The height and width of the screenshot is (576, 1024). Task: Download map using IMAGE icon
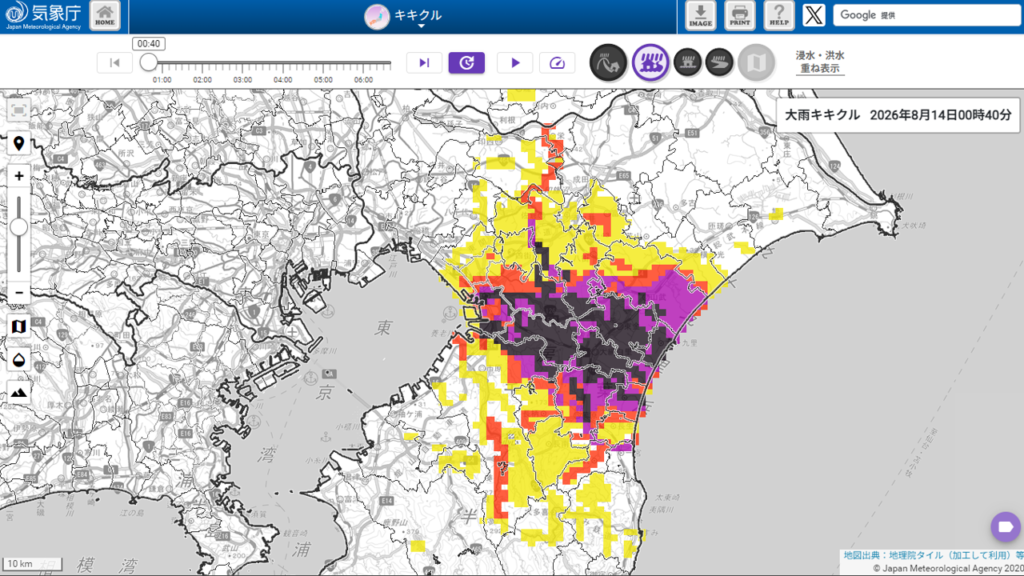700,16
